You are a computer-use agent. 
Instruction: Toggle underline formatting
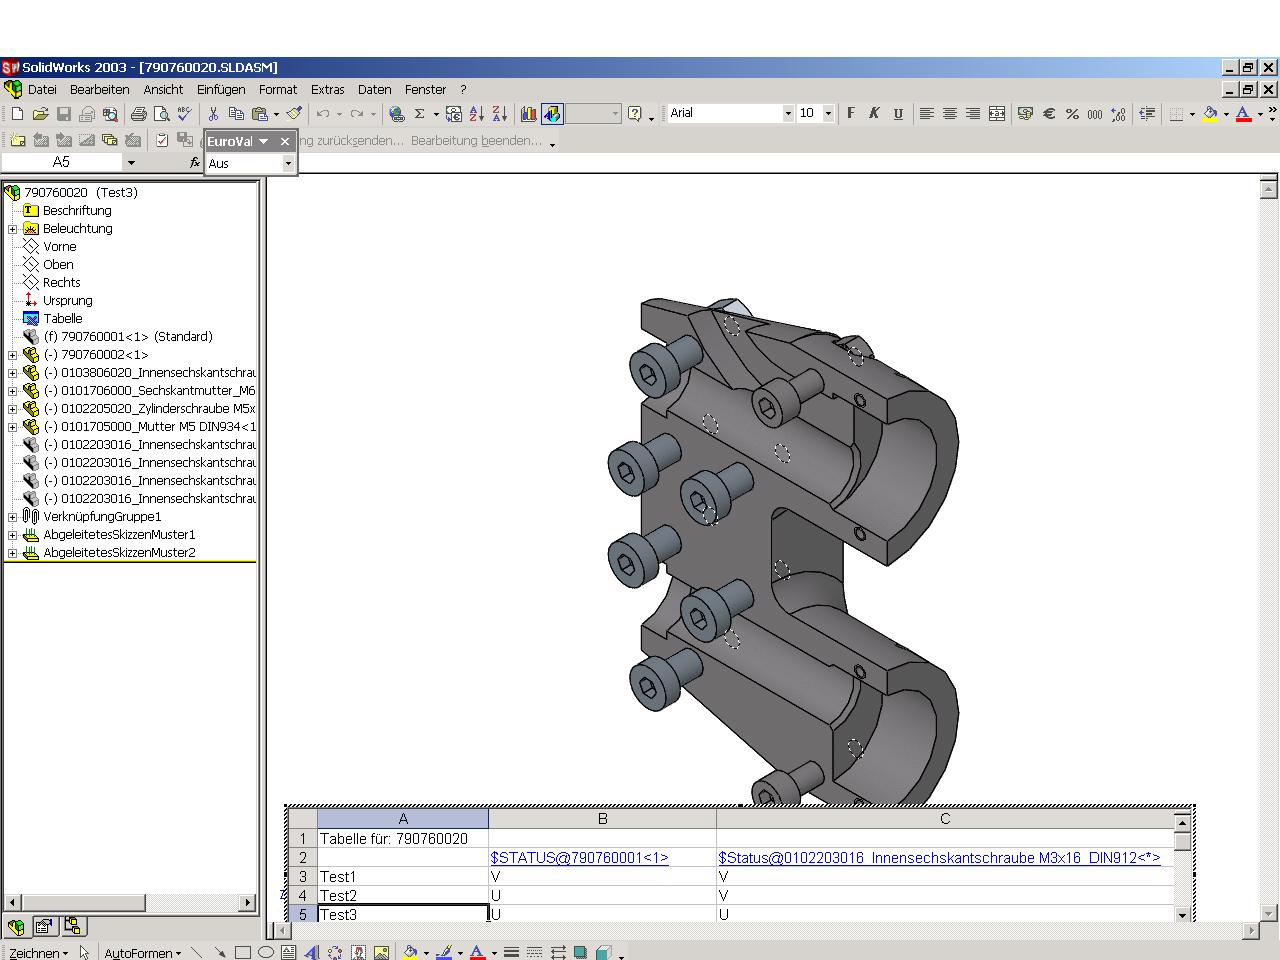click(x=897, y=114)
